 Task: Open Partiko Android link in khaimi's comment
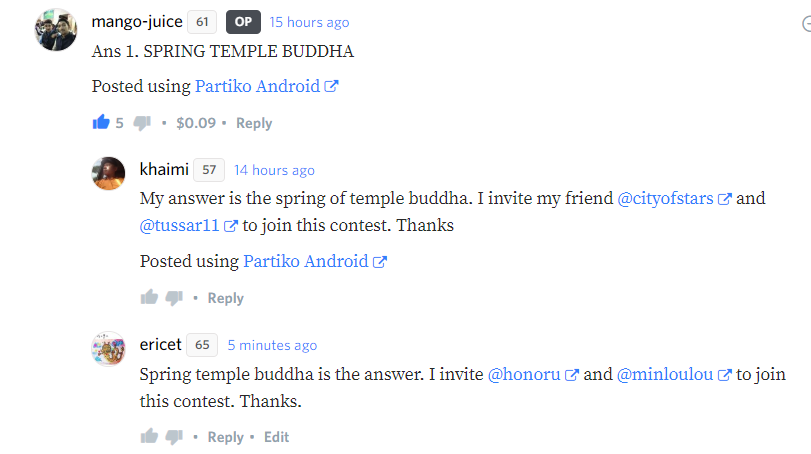point(306,261)
